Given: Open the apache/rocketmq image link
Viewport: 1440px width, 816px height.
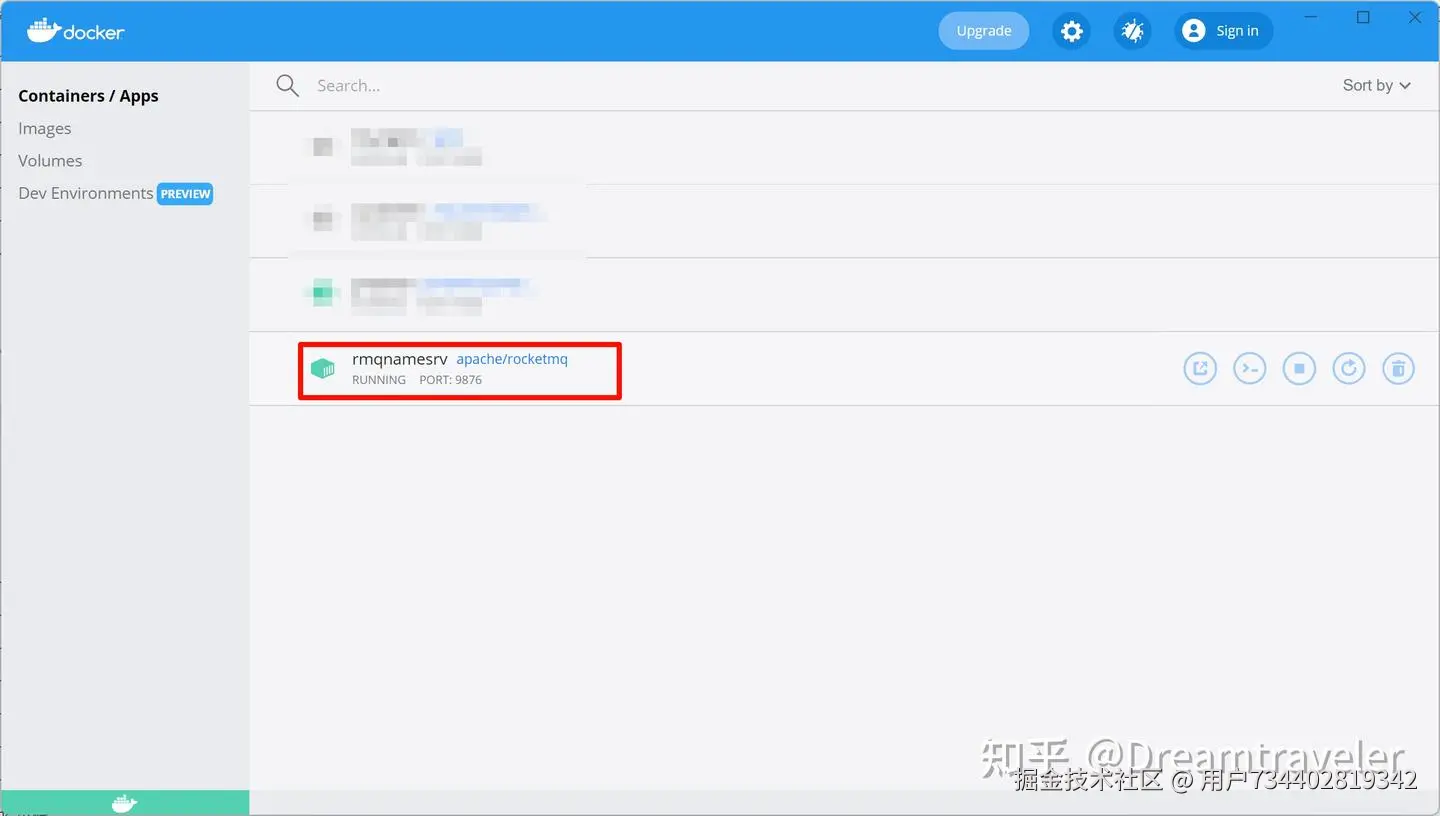Looking at the screenshot, I should point(512,359).
